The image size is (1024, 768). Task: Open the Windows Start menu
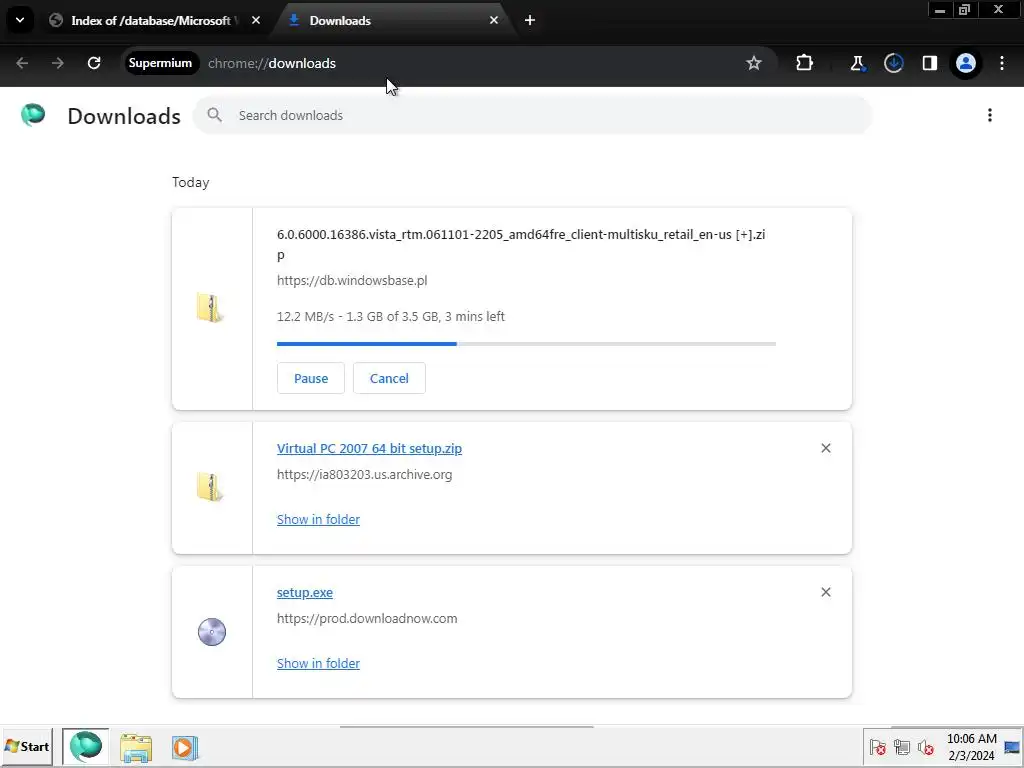pos(26,746)
